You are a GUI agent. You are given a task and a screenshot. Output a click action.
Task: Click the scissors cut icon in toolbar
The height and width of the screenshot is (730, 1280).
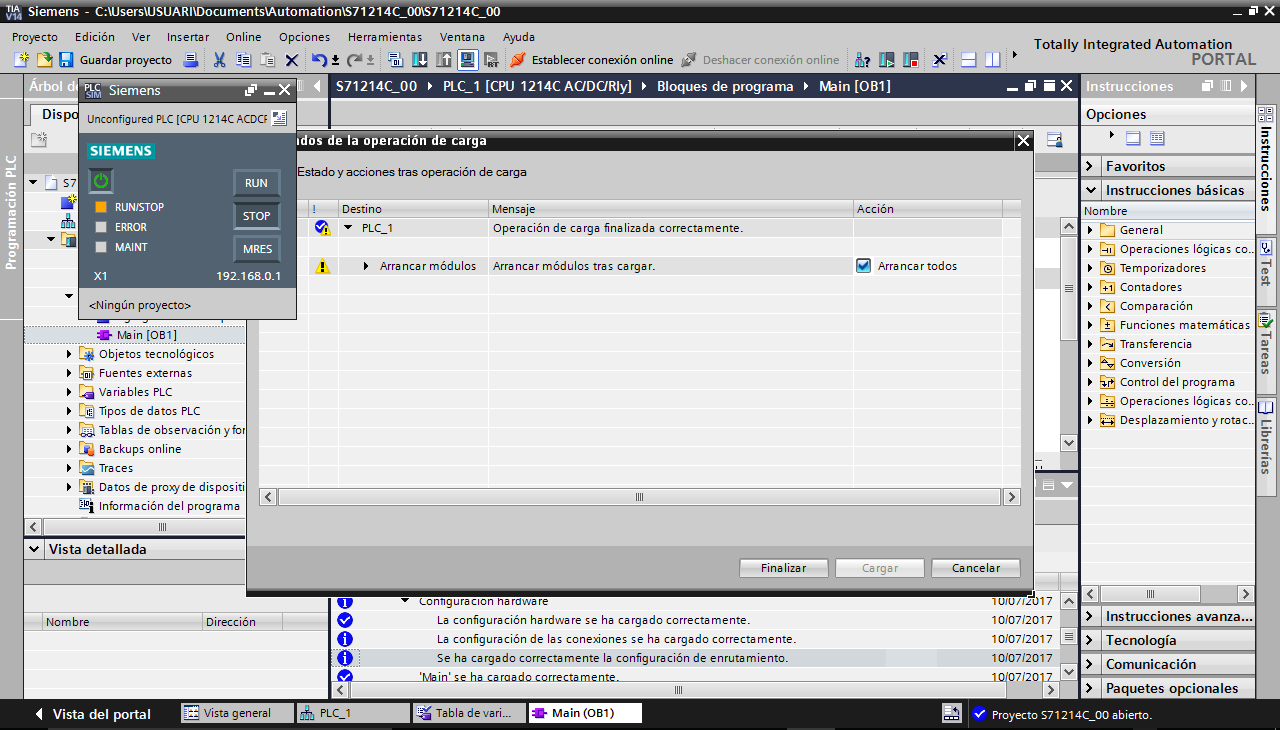point(219,60)
